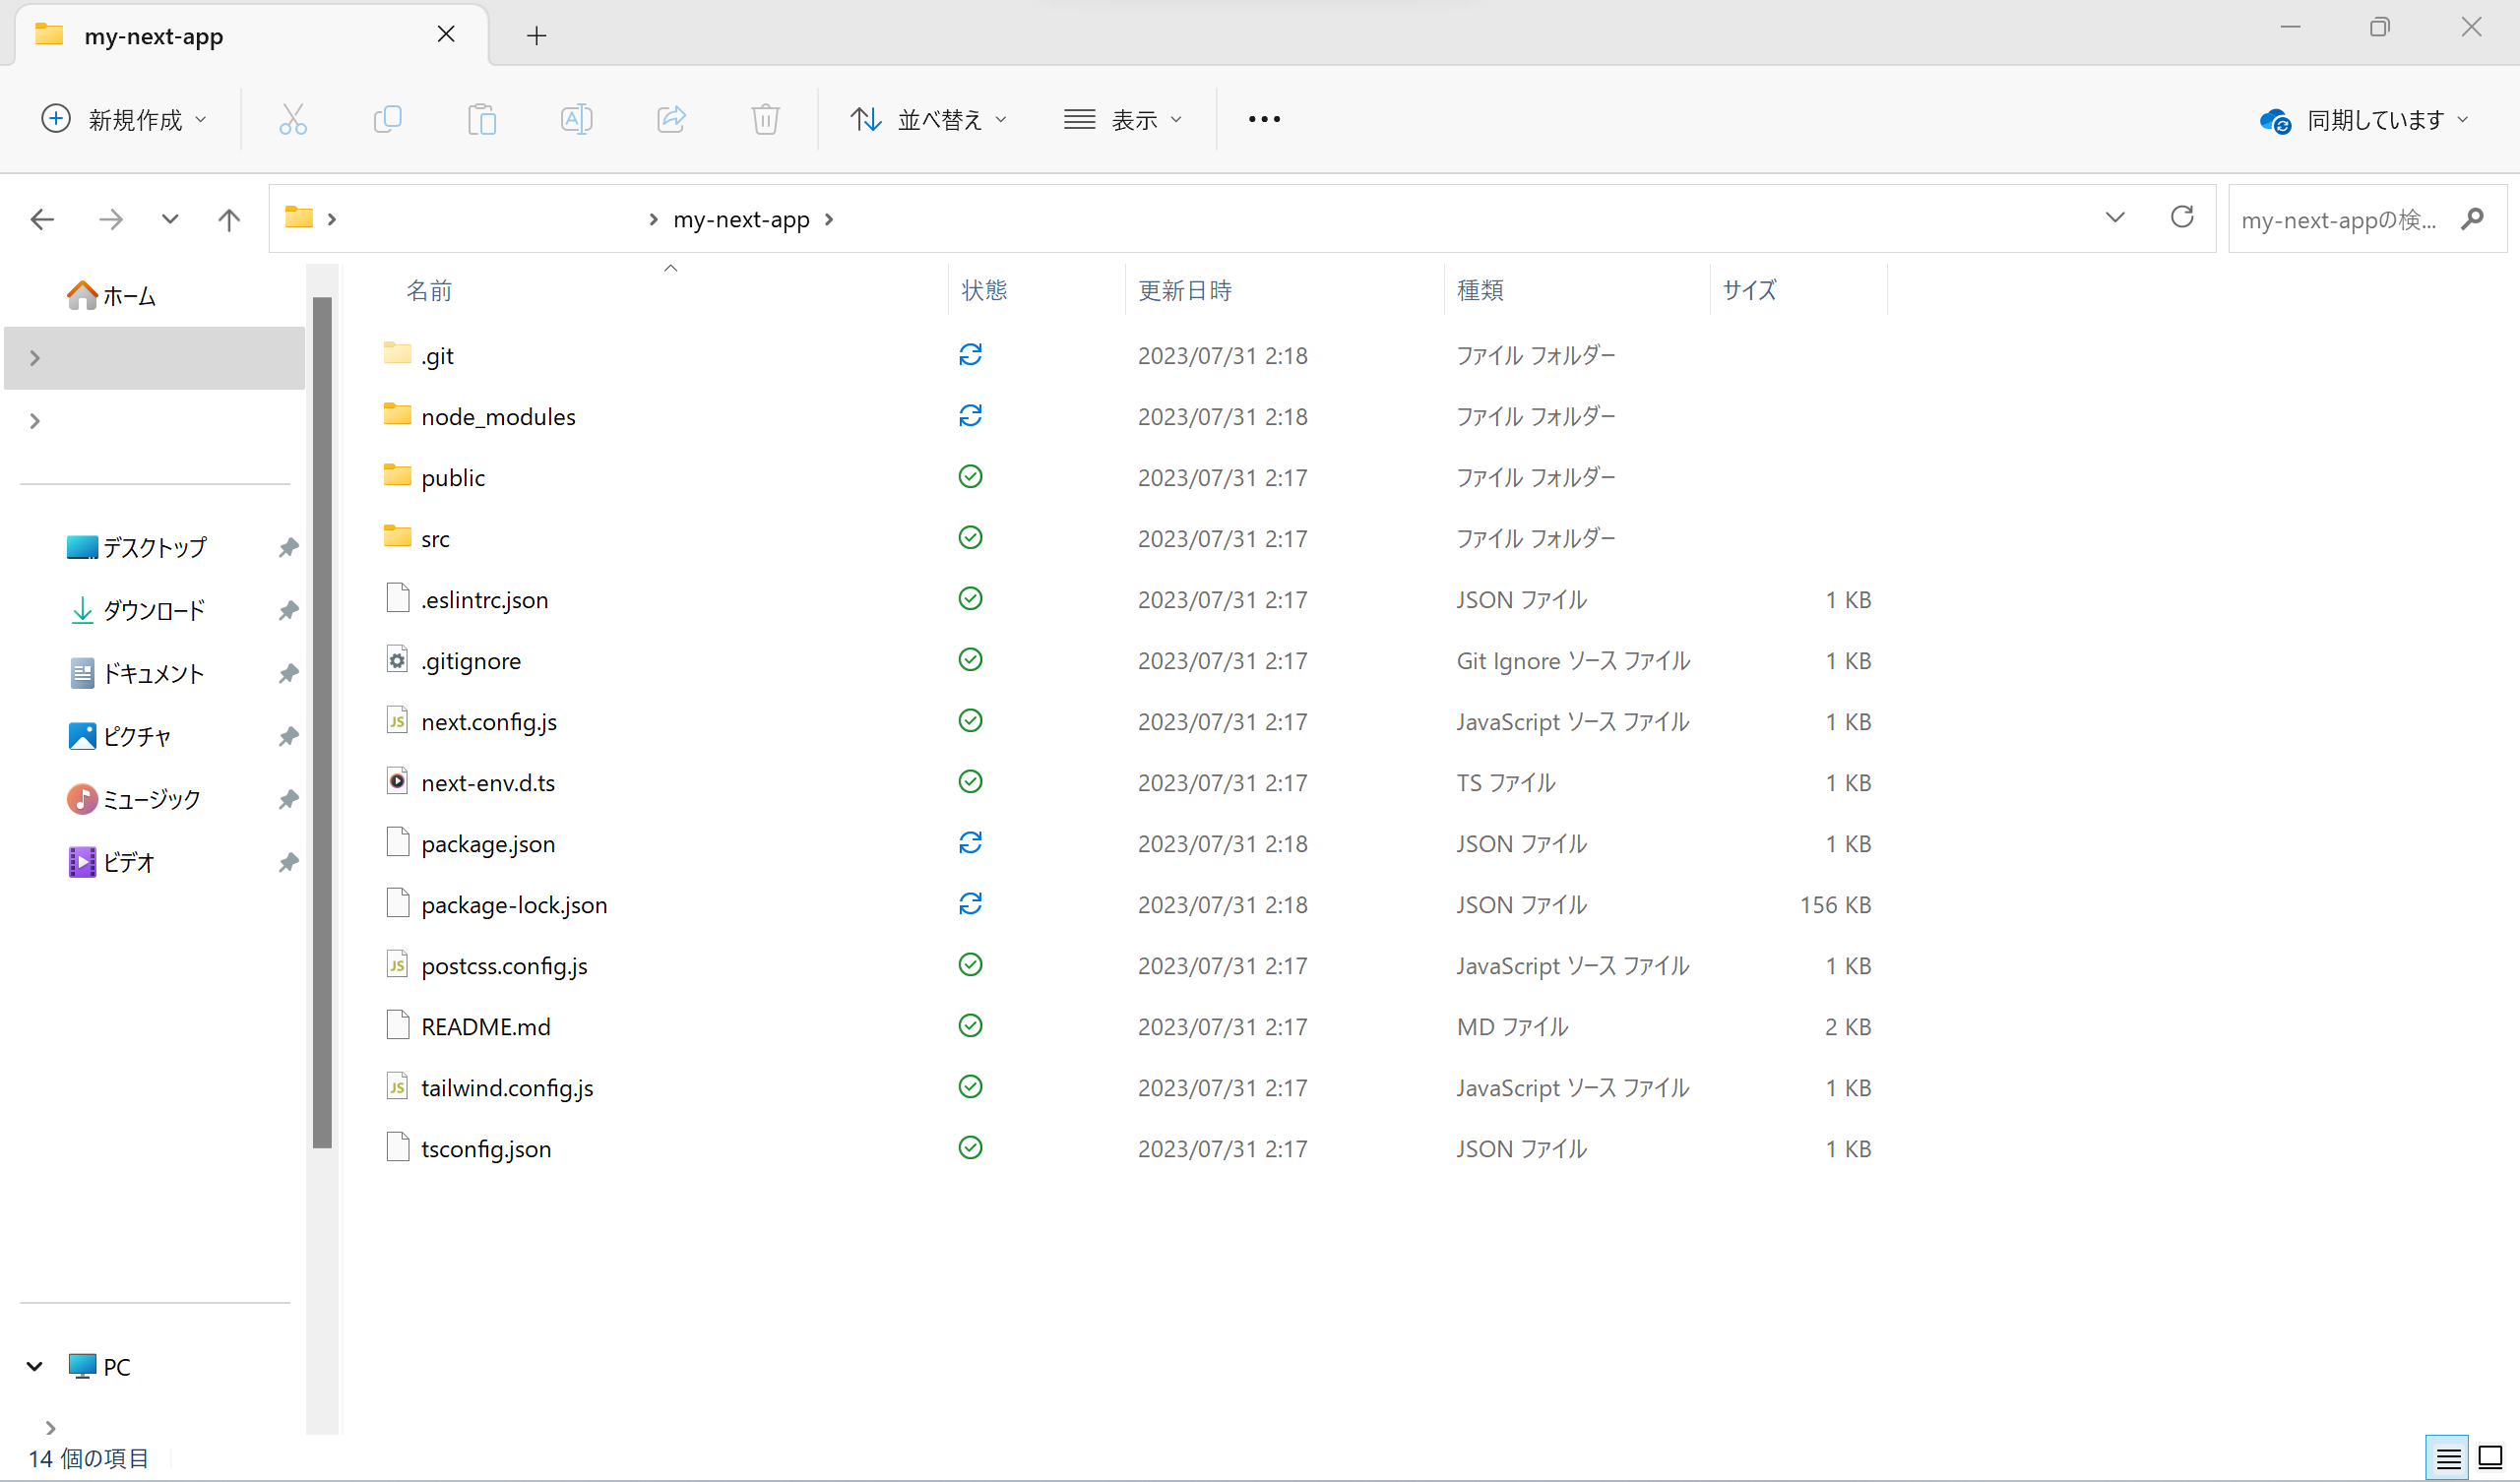Select tsconfig.json file name
2520x1482 pixels.
click(x=486, y=1148)
